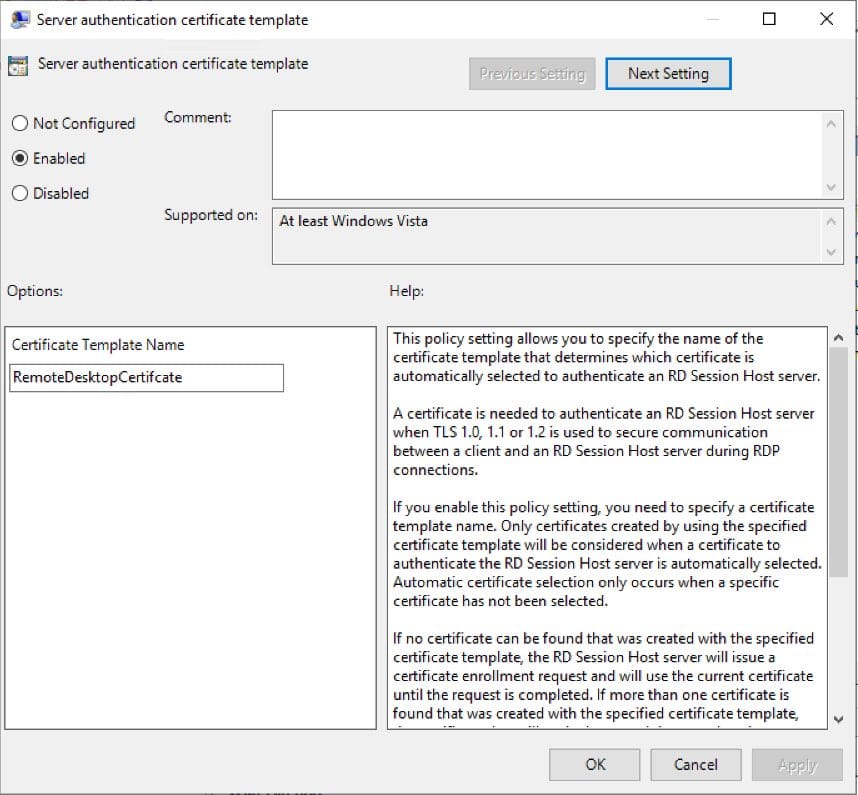Click the Certificate Template Name input field
The width and height of the screenshot is (858, 795).
pyautogui.click(x=147, y=378)
